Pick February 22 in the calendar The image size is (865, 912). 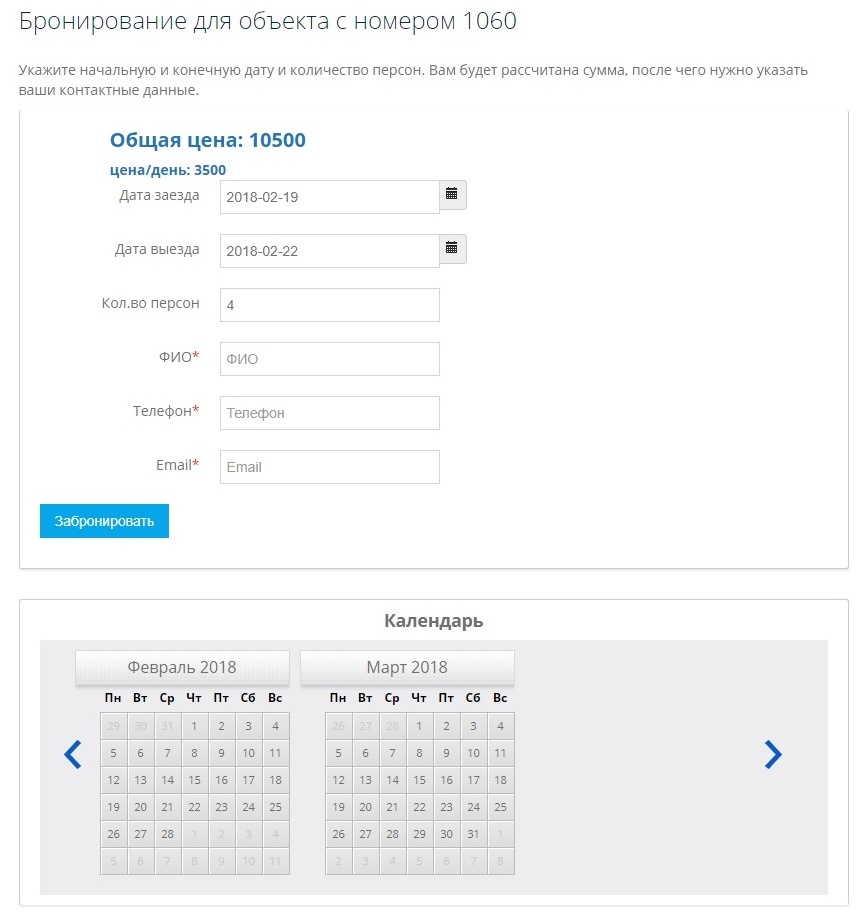(x=195, y=807)
